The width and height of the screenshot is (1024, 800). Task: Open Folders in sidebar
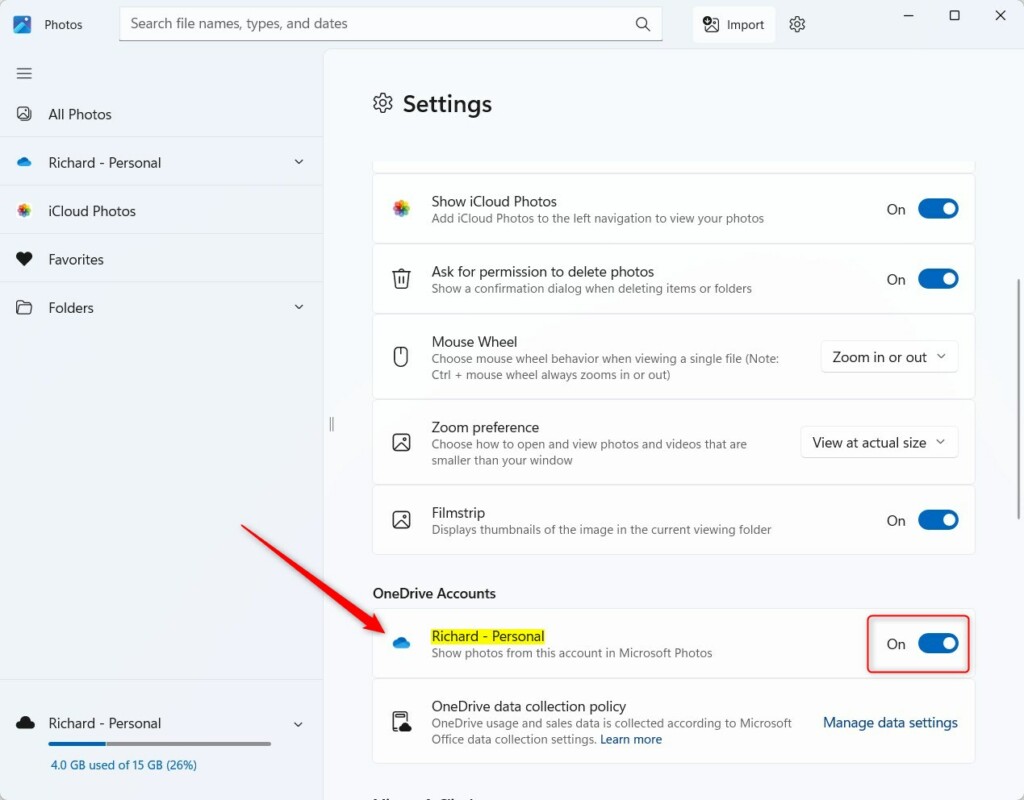pyautogui.click(x=161, y=307)
